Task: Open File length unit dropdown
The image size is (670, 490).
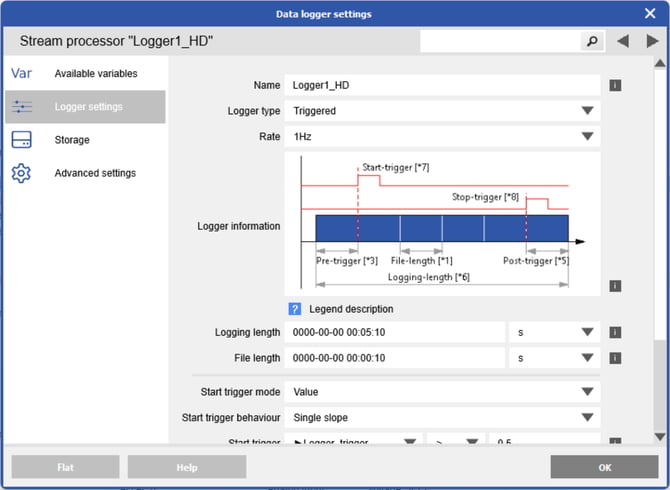Action: point(554,358)
